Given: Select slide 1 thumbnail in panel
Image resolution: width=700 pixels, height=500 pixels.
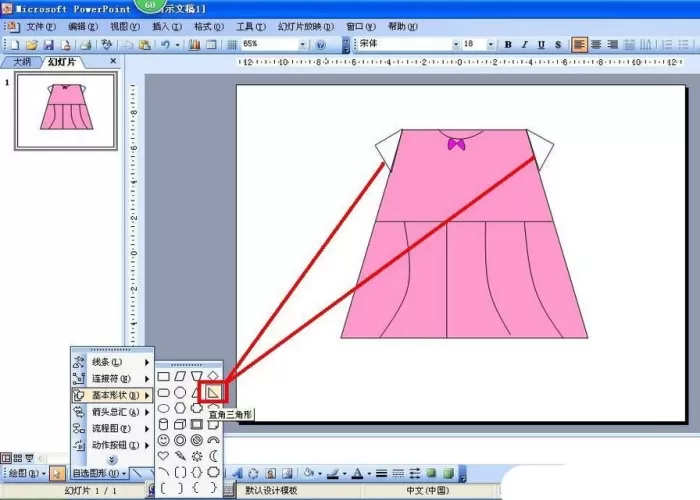Looking at the screenshot, I should pos(66,111).
